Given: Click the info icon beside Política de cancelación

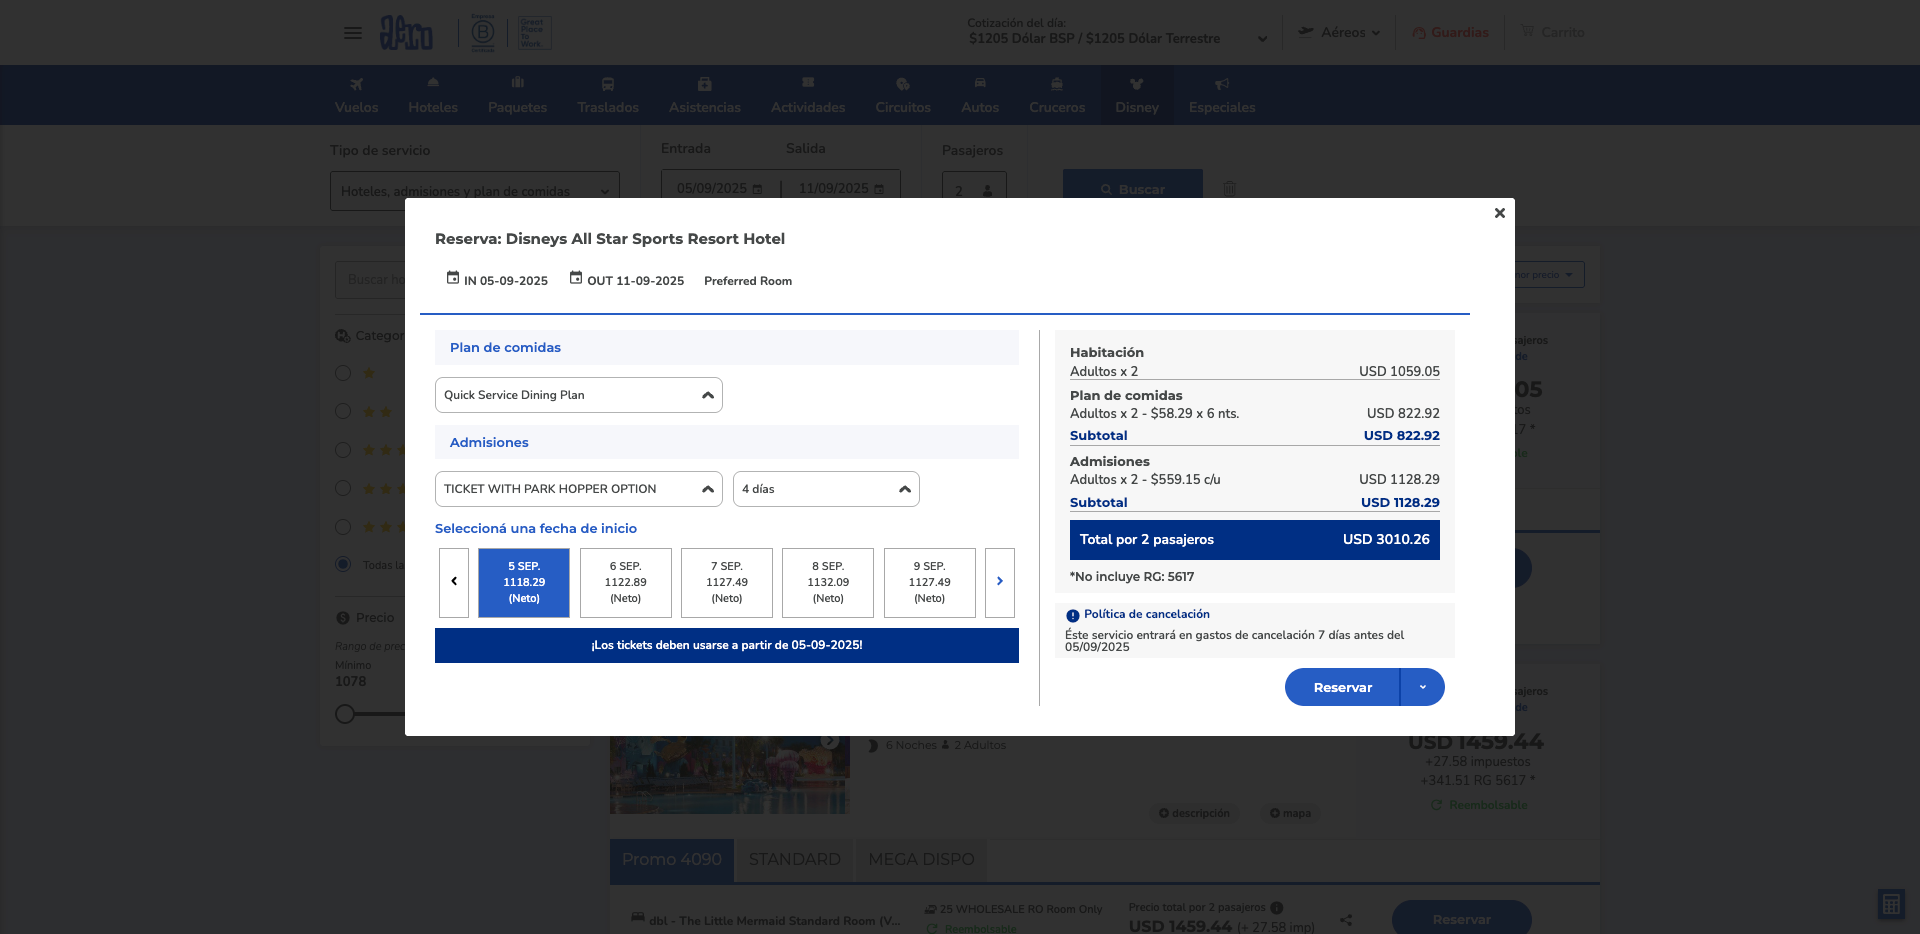Looking at the screenshot, I should [1072, 616].
